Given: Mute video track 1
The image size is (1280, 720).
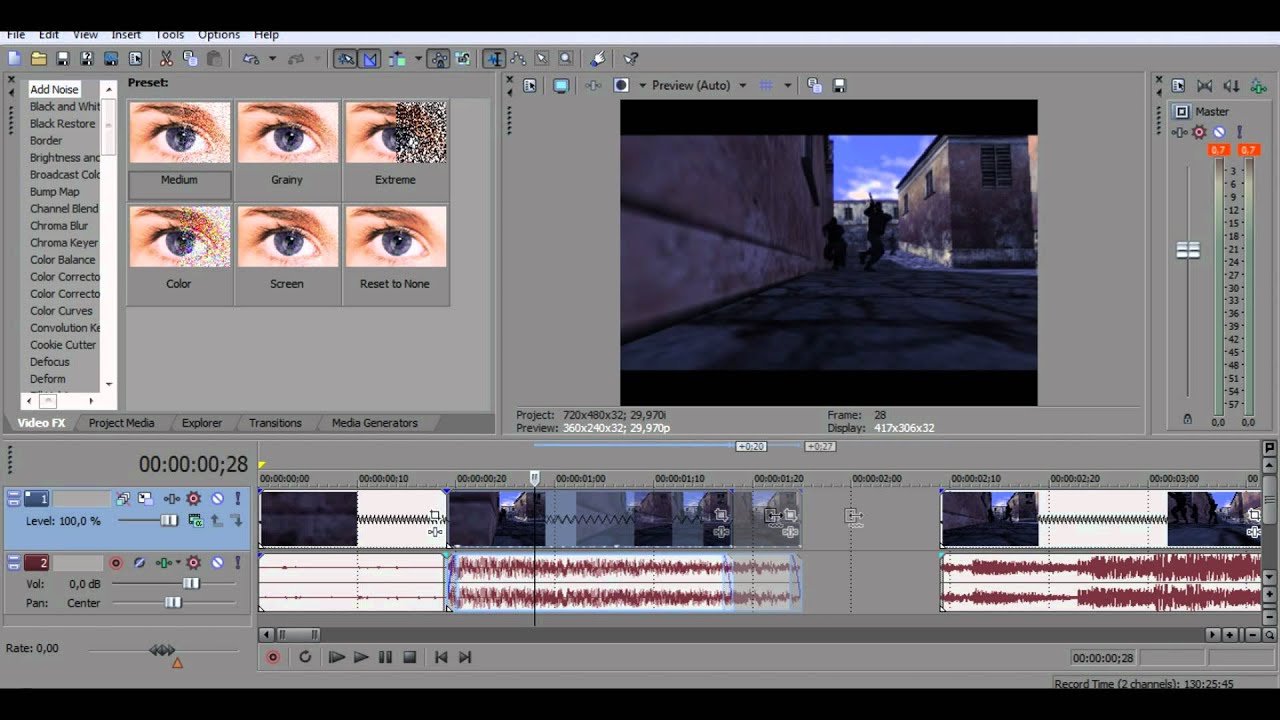Looking at the screenshot, I should coord(217,498).
